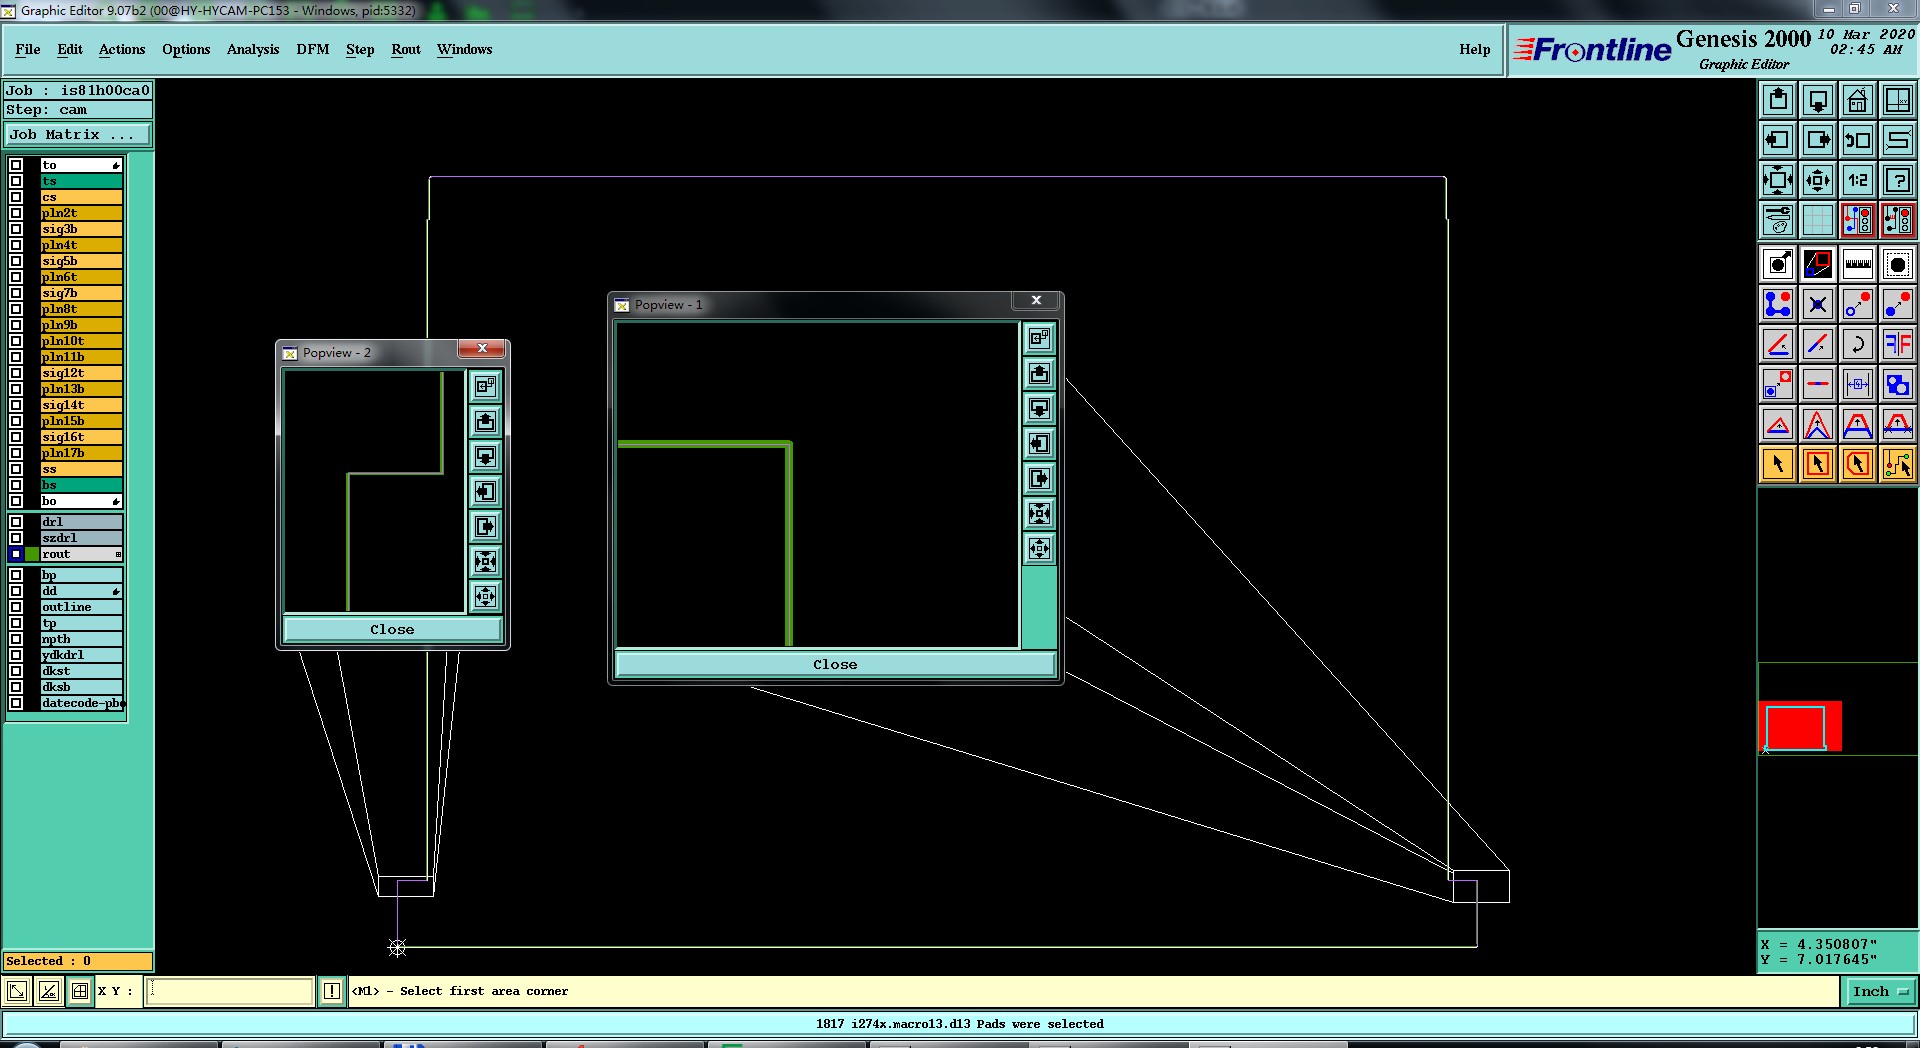Toggle display checkbox for layer pln2t
This screenshot has height=1048, width=1920.
[16, 213]
